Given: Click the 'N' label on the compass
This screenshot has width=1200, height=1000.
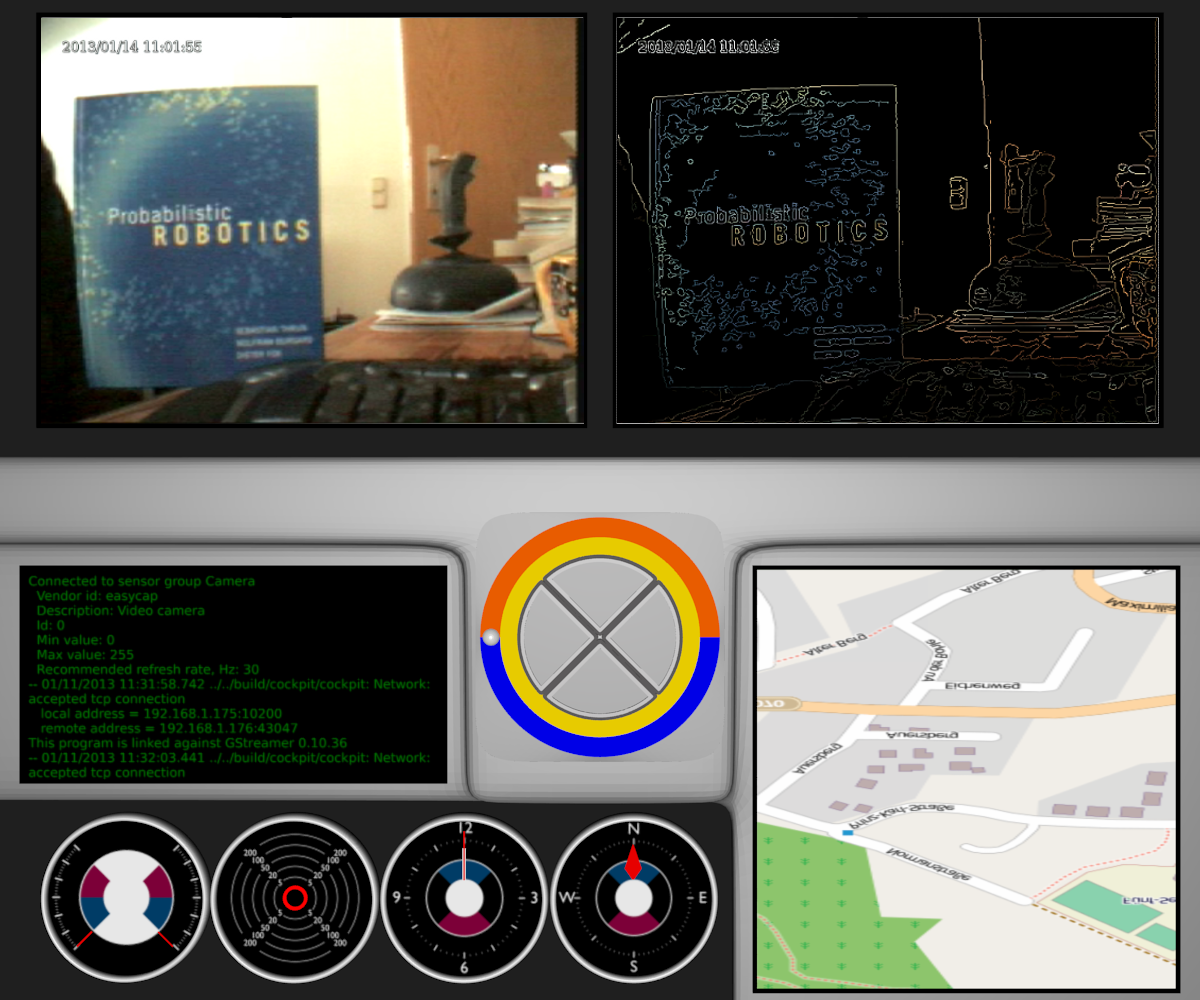Looking at the screenshot, I should pyautogui.click(x=633, y=829).
